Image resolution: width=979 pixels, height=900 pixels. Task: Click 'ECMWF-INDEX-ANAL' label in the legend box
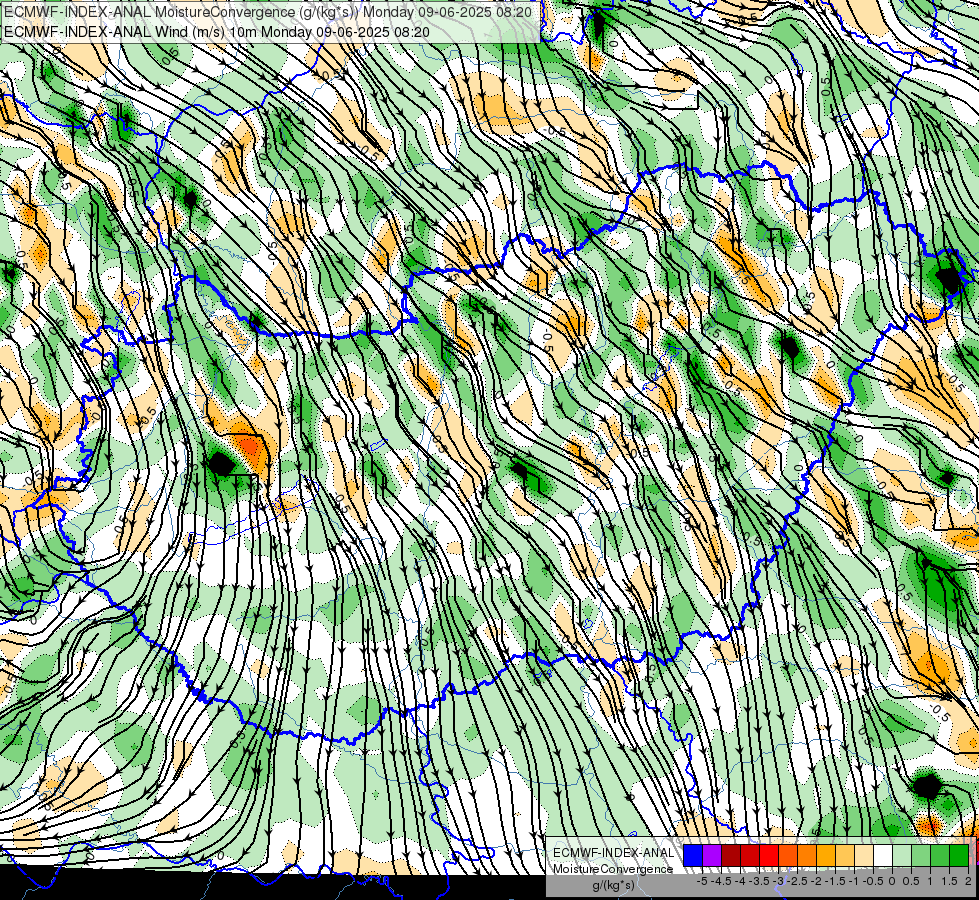click(x=614, y=853)
